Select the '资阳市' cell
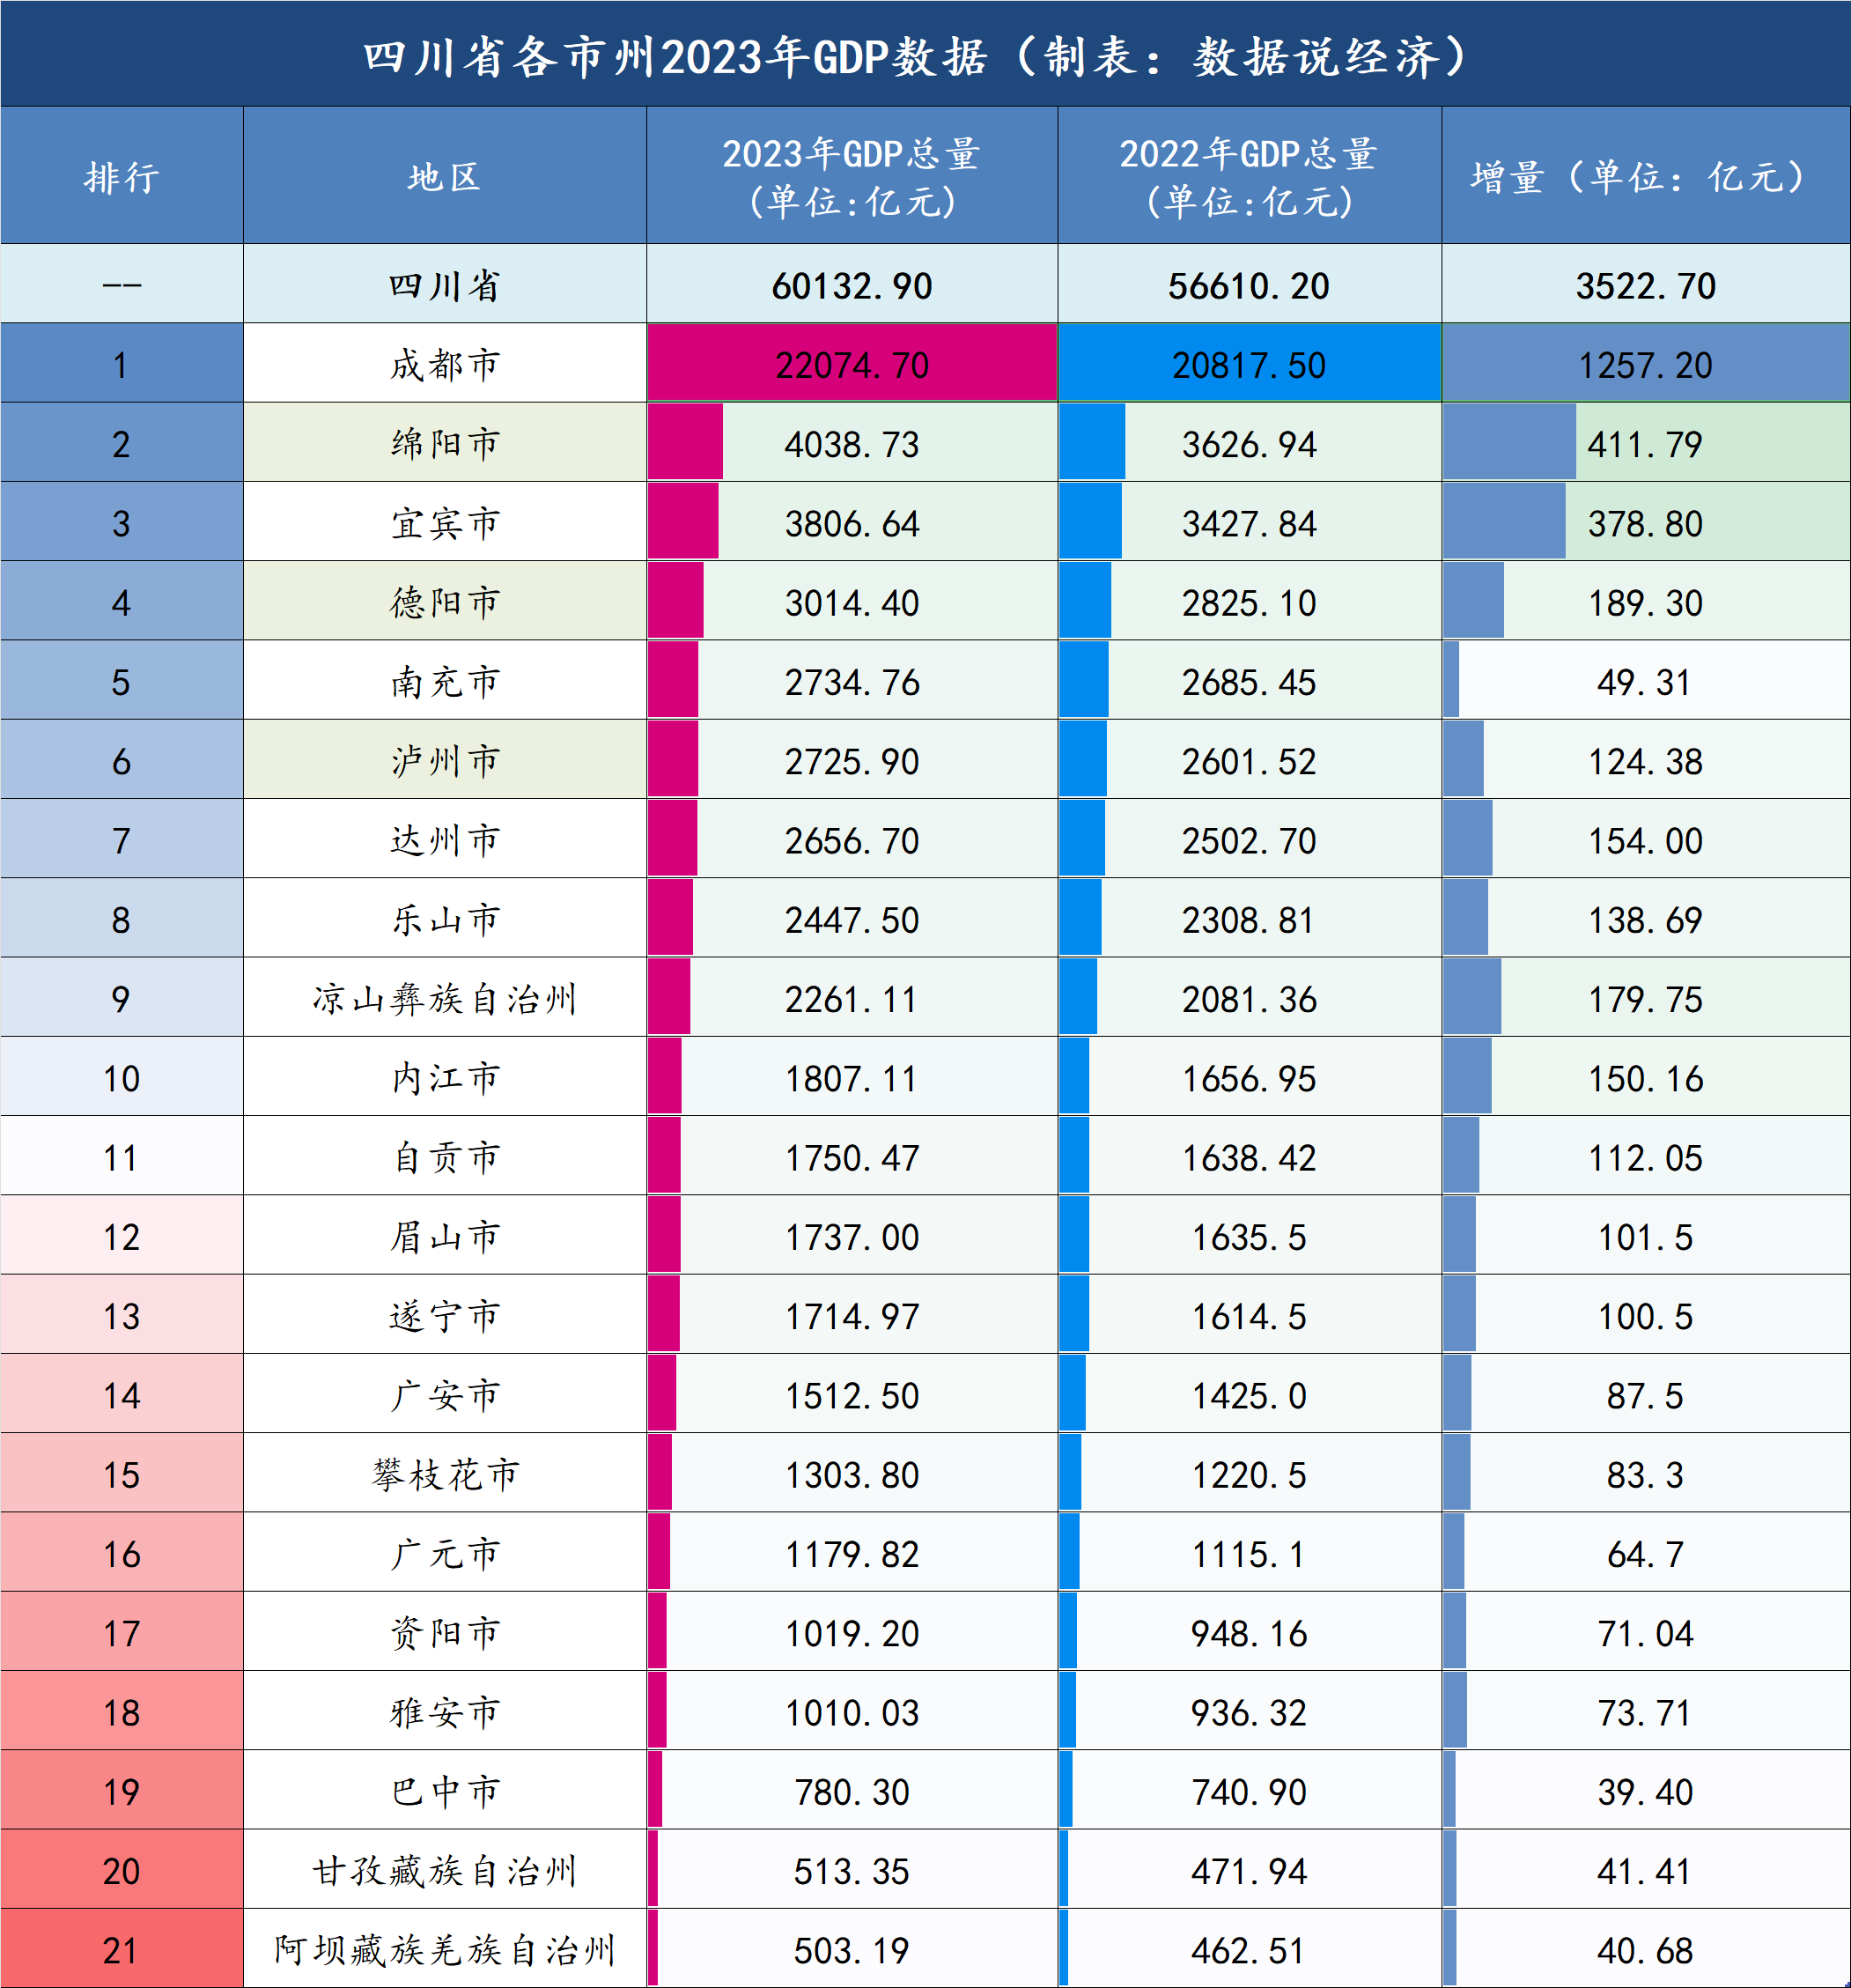 point(444,1633)
